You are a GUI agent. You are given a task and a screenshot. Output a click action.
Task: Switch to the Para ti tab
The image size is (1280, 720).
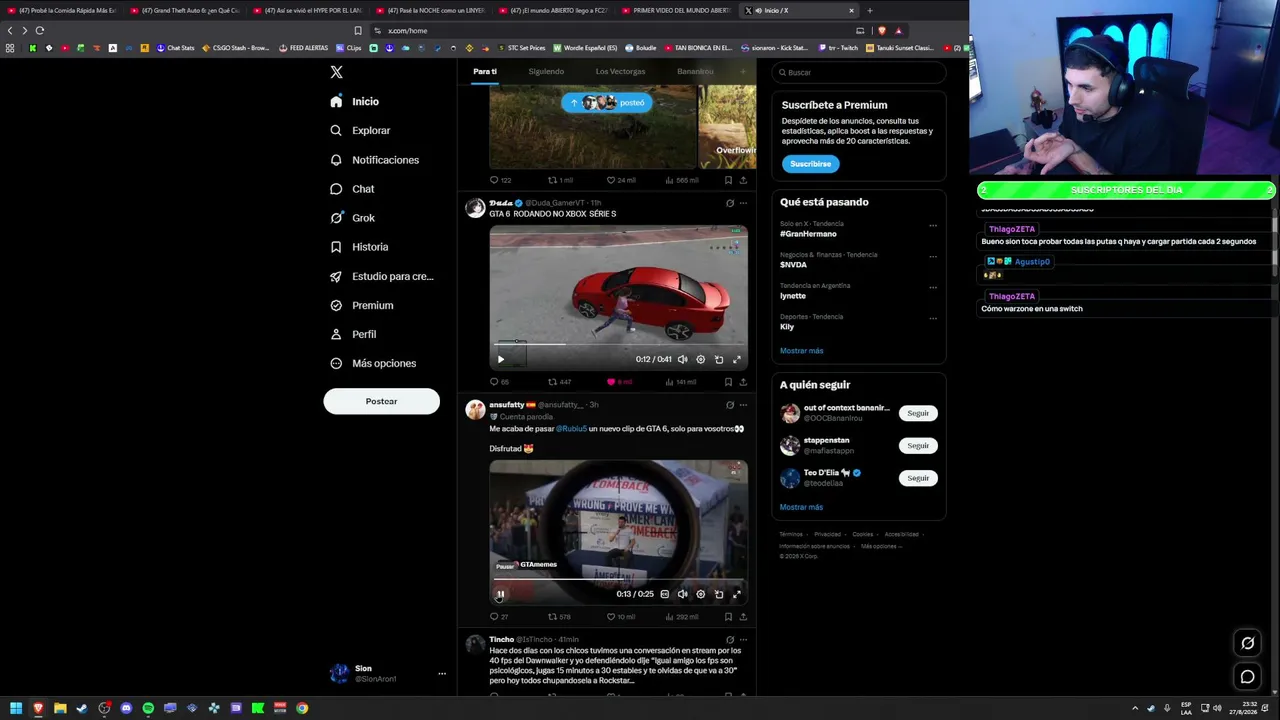point(485,71)
